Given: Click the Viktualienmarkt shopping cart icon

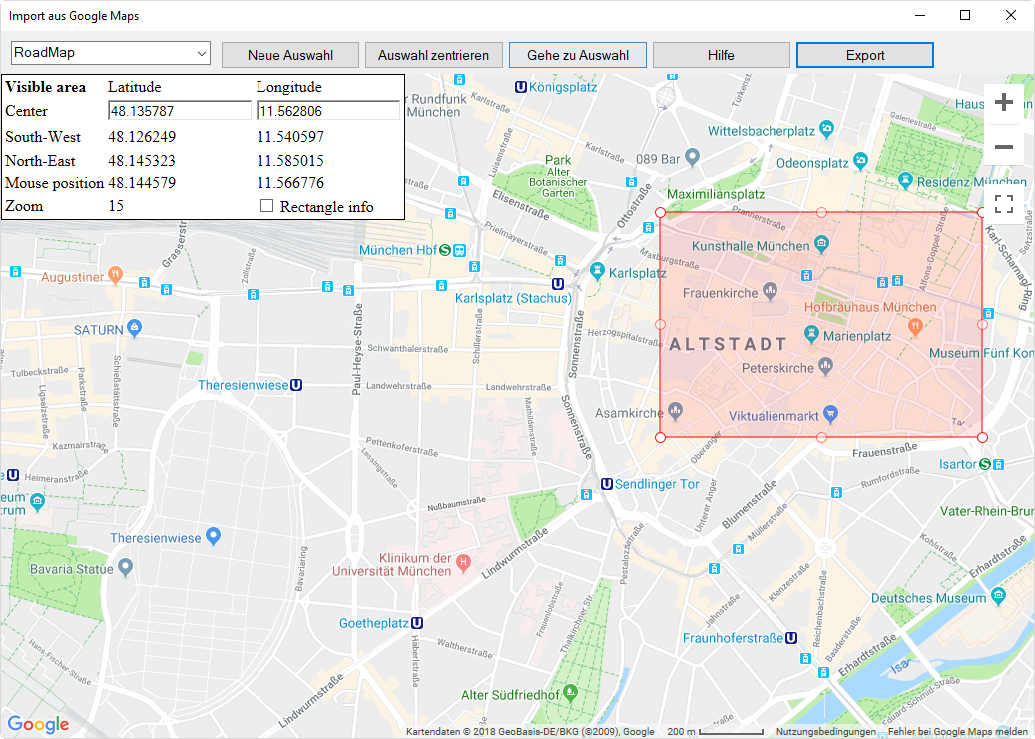Looking at the screenshot, I should click(x=831, y=414).
